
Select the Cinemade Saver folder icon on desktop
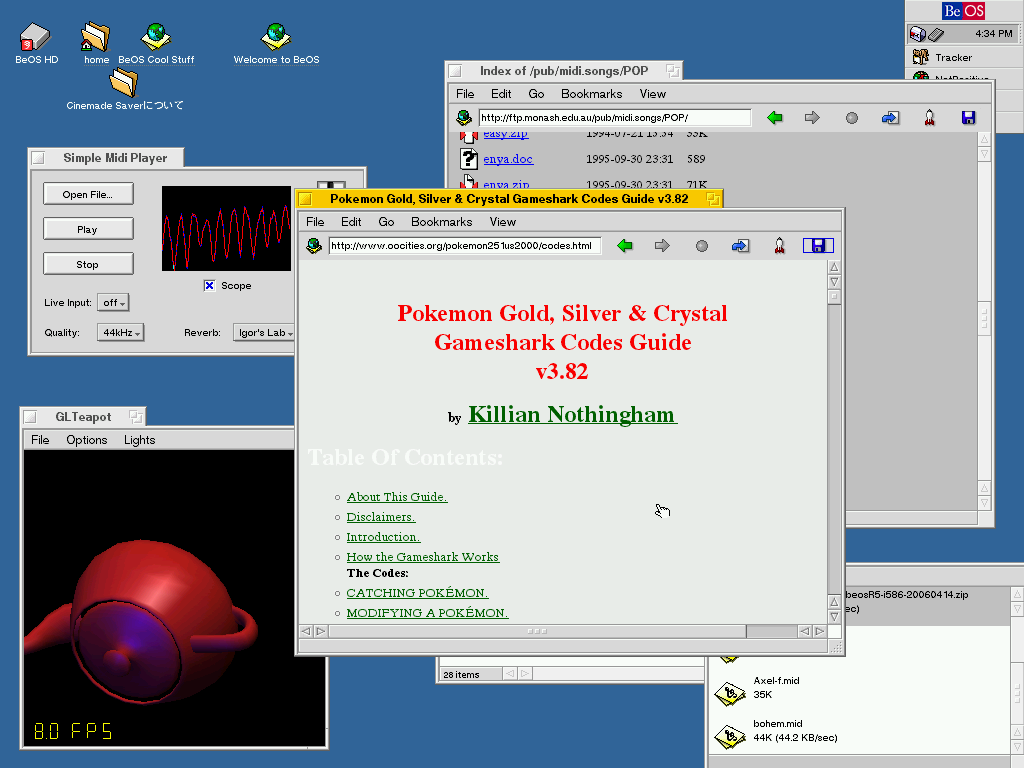123,84
